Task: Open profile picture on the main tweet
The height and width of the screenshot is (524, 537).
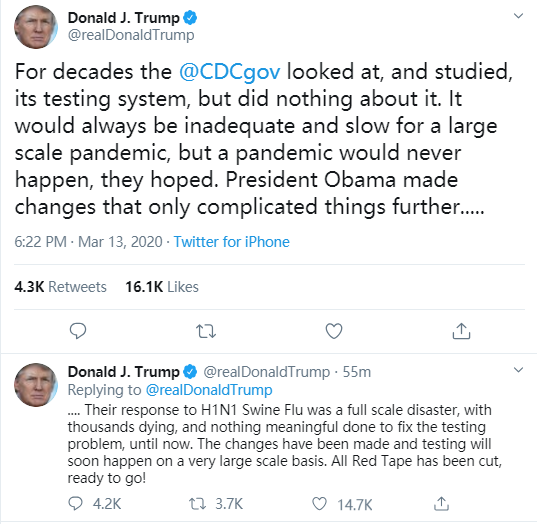Action: click(36, 27)
